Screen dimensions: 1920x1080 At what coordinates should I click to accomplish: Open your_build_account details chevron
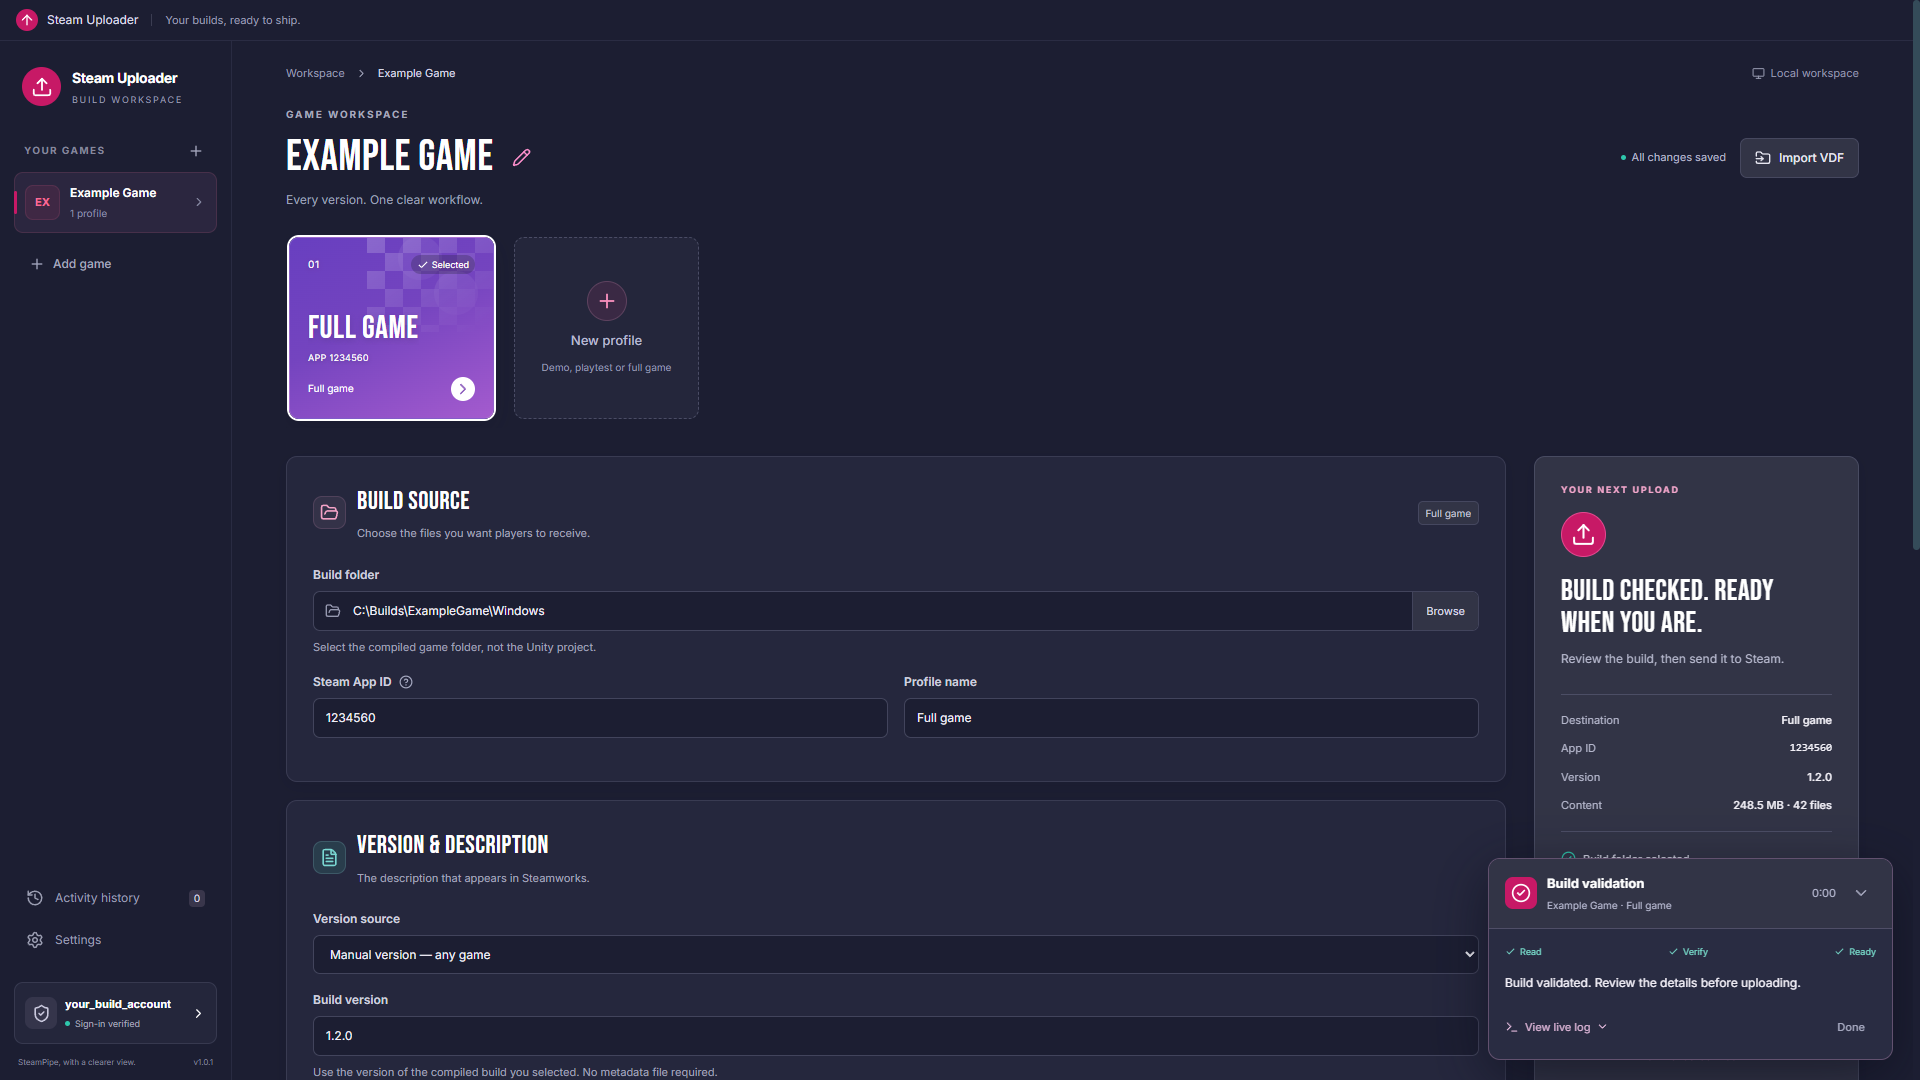(x=198, y=1013)
